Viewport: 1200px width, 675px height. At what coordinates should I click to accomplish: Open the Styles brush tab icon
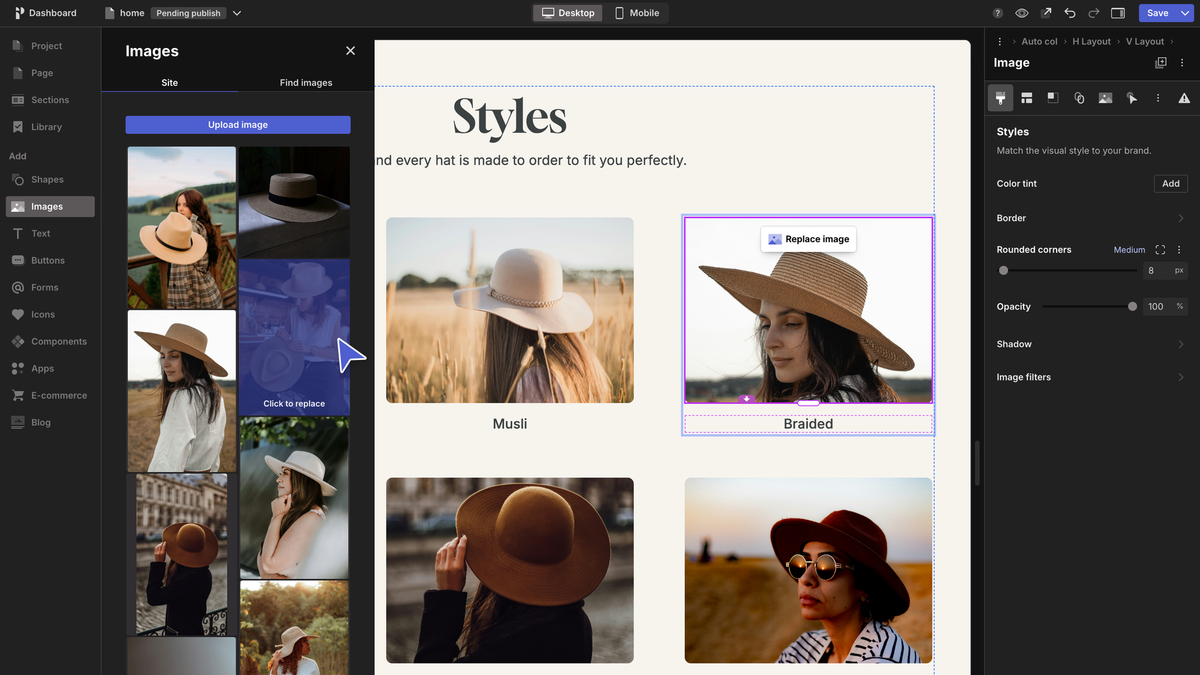(x=1000, y=98)
